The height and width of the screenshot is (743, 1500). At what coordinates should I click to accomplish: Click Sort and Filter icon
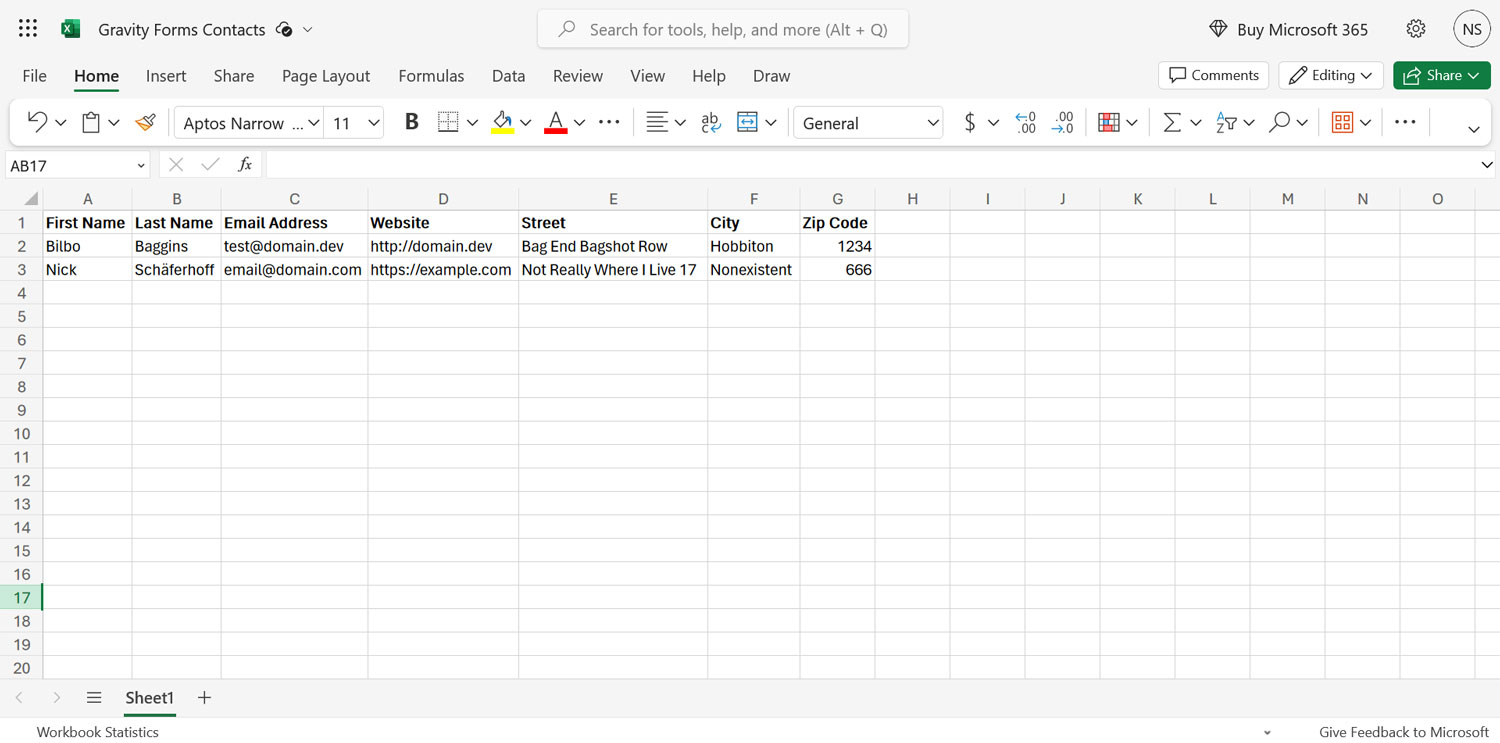pyautogui.click(x=1226, y=122)
